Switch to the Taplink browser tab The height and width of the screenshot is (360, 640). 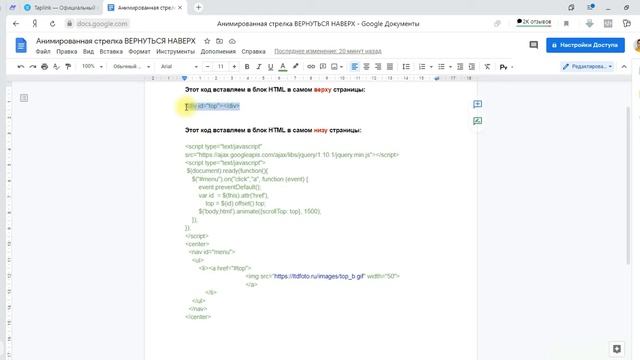tap(60, 7)
